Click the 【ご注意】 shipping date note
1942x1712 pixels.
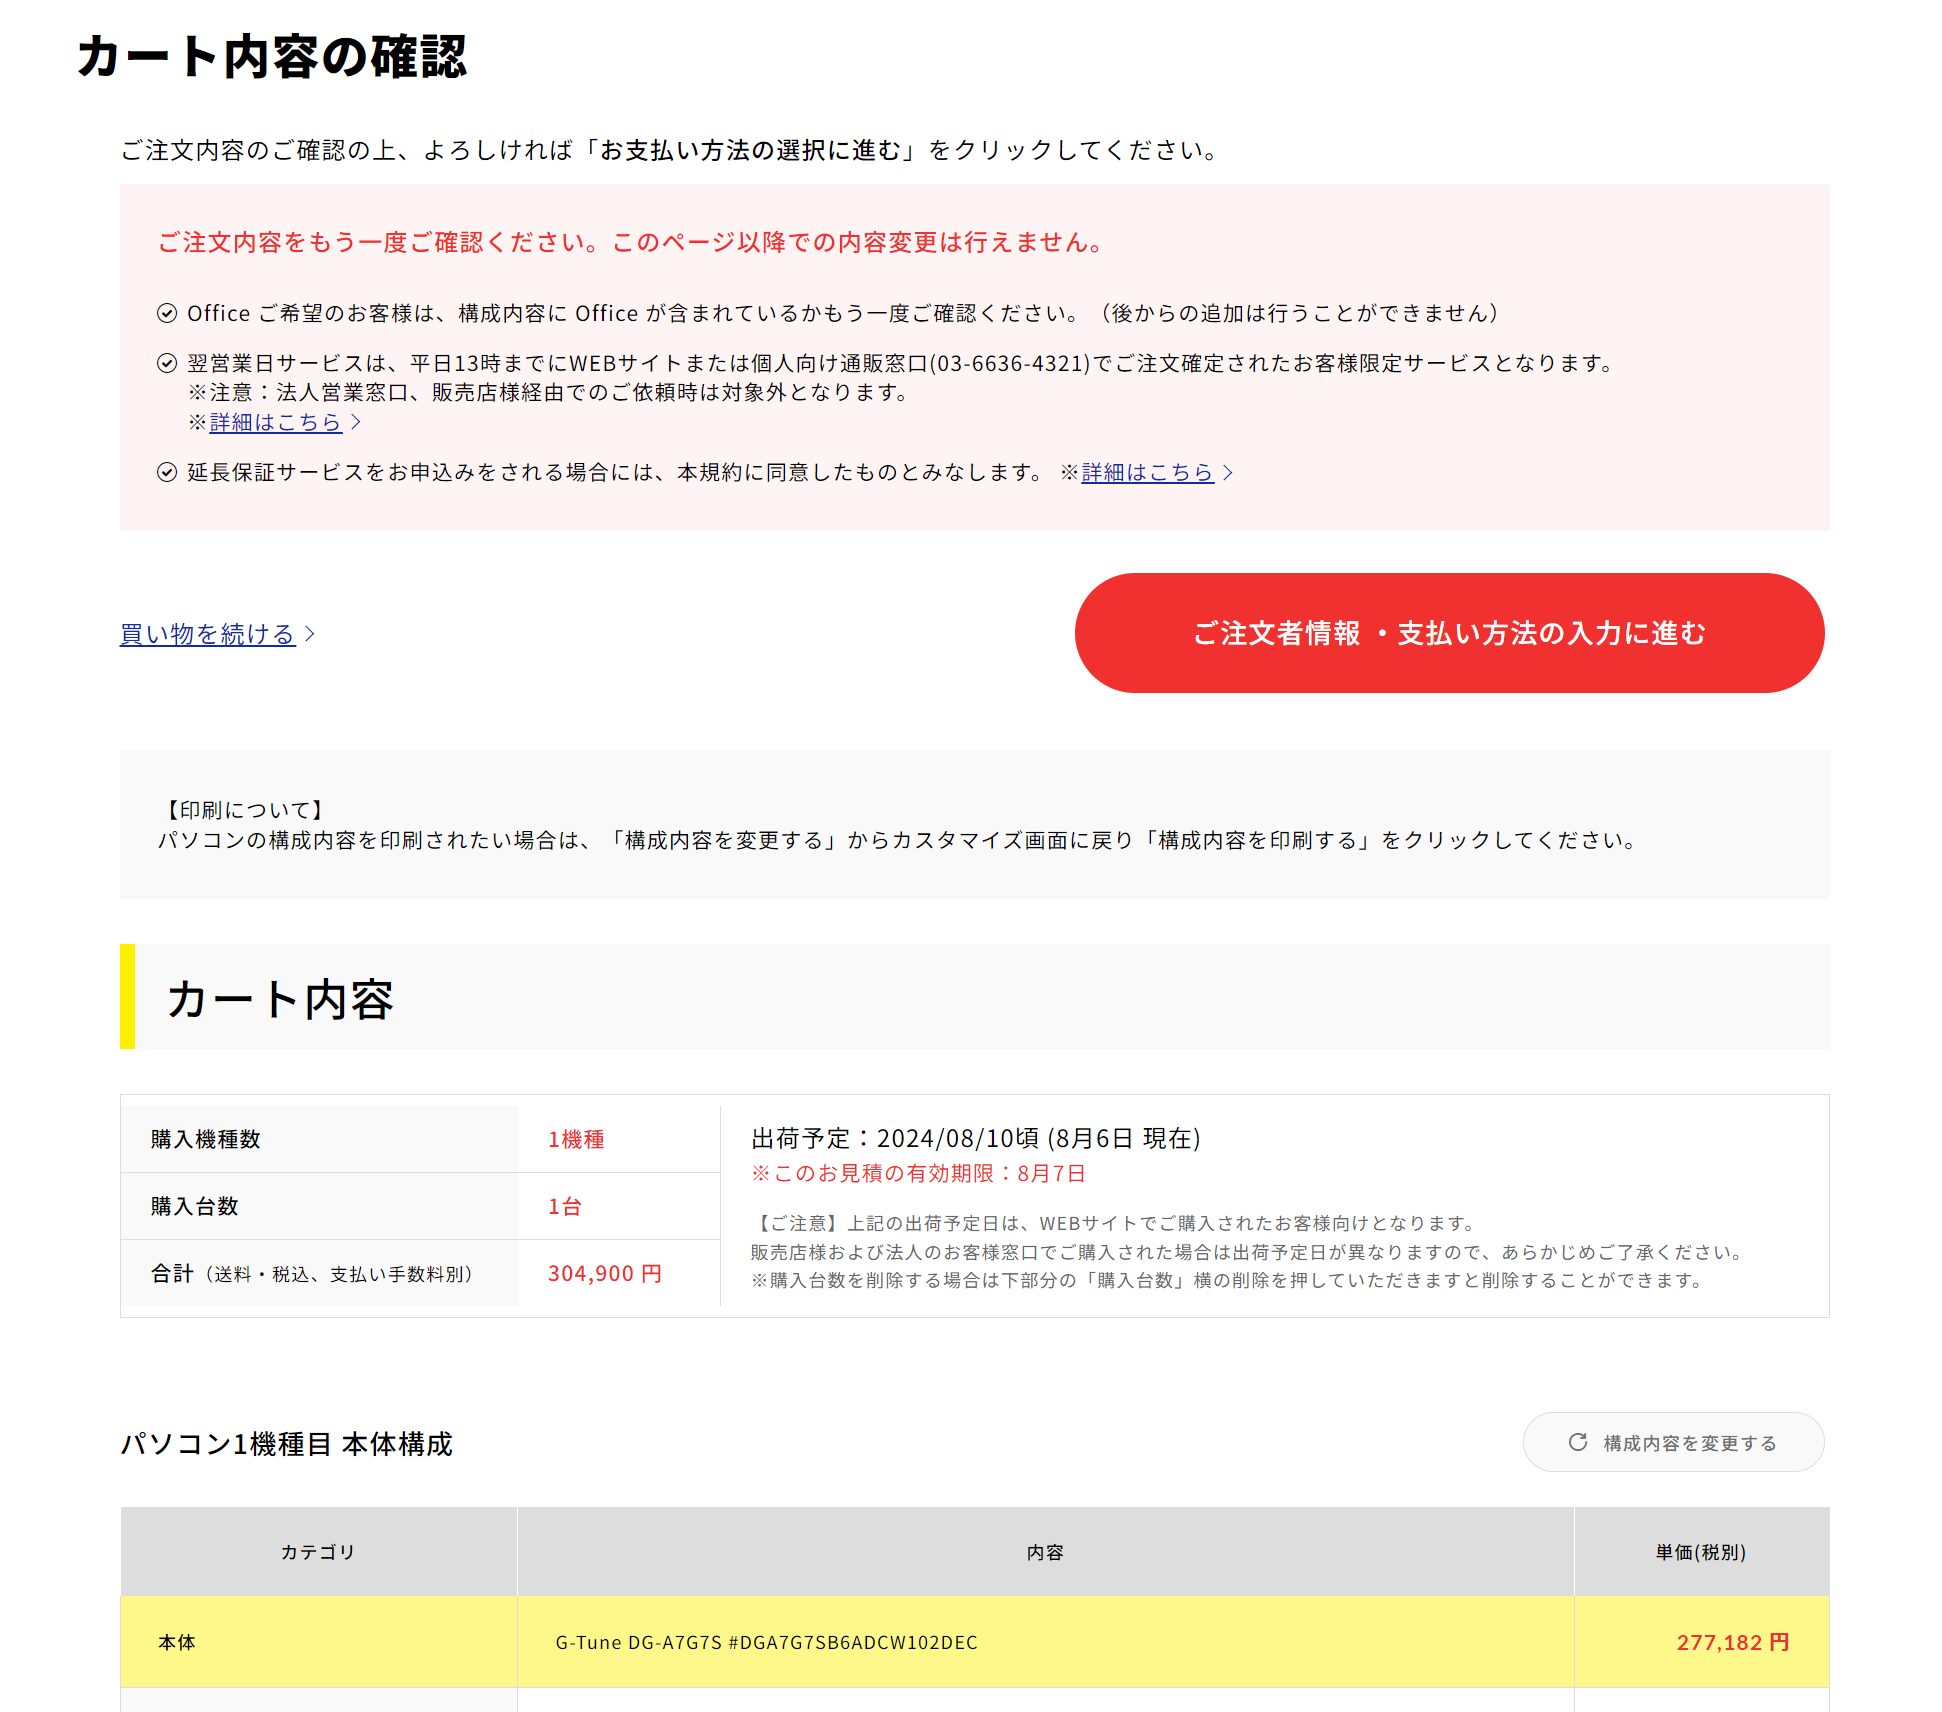1113,1223
